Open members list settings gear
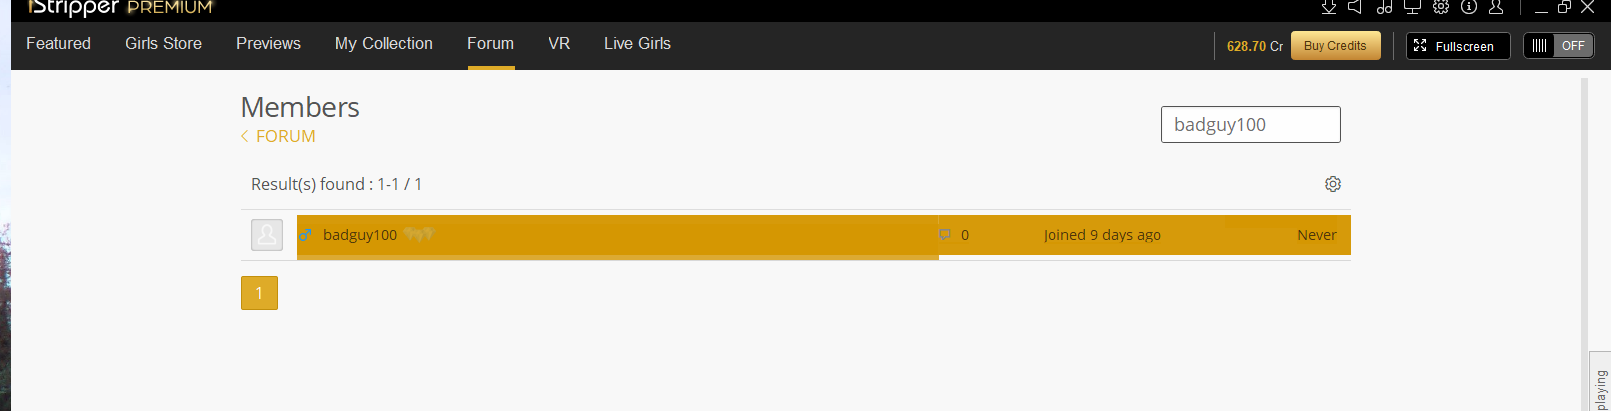 point(1332,184)
